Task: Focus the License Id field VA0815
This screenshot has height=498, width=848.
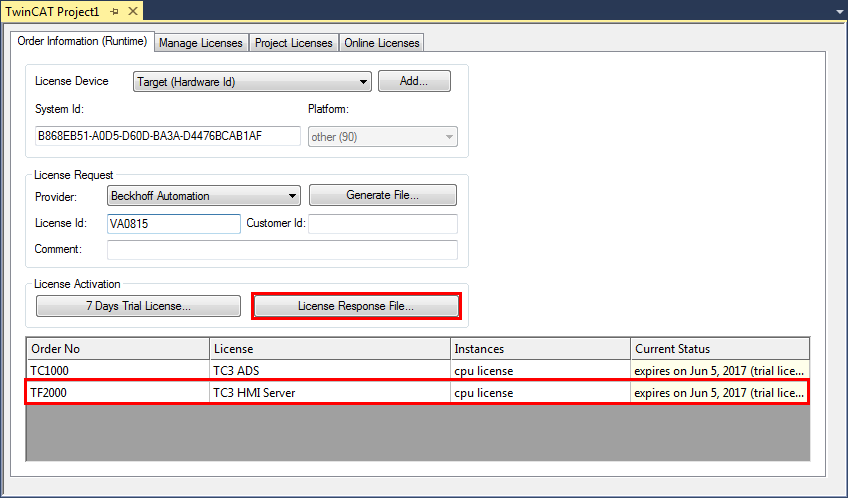Action: [x=174, y=224]
